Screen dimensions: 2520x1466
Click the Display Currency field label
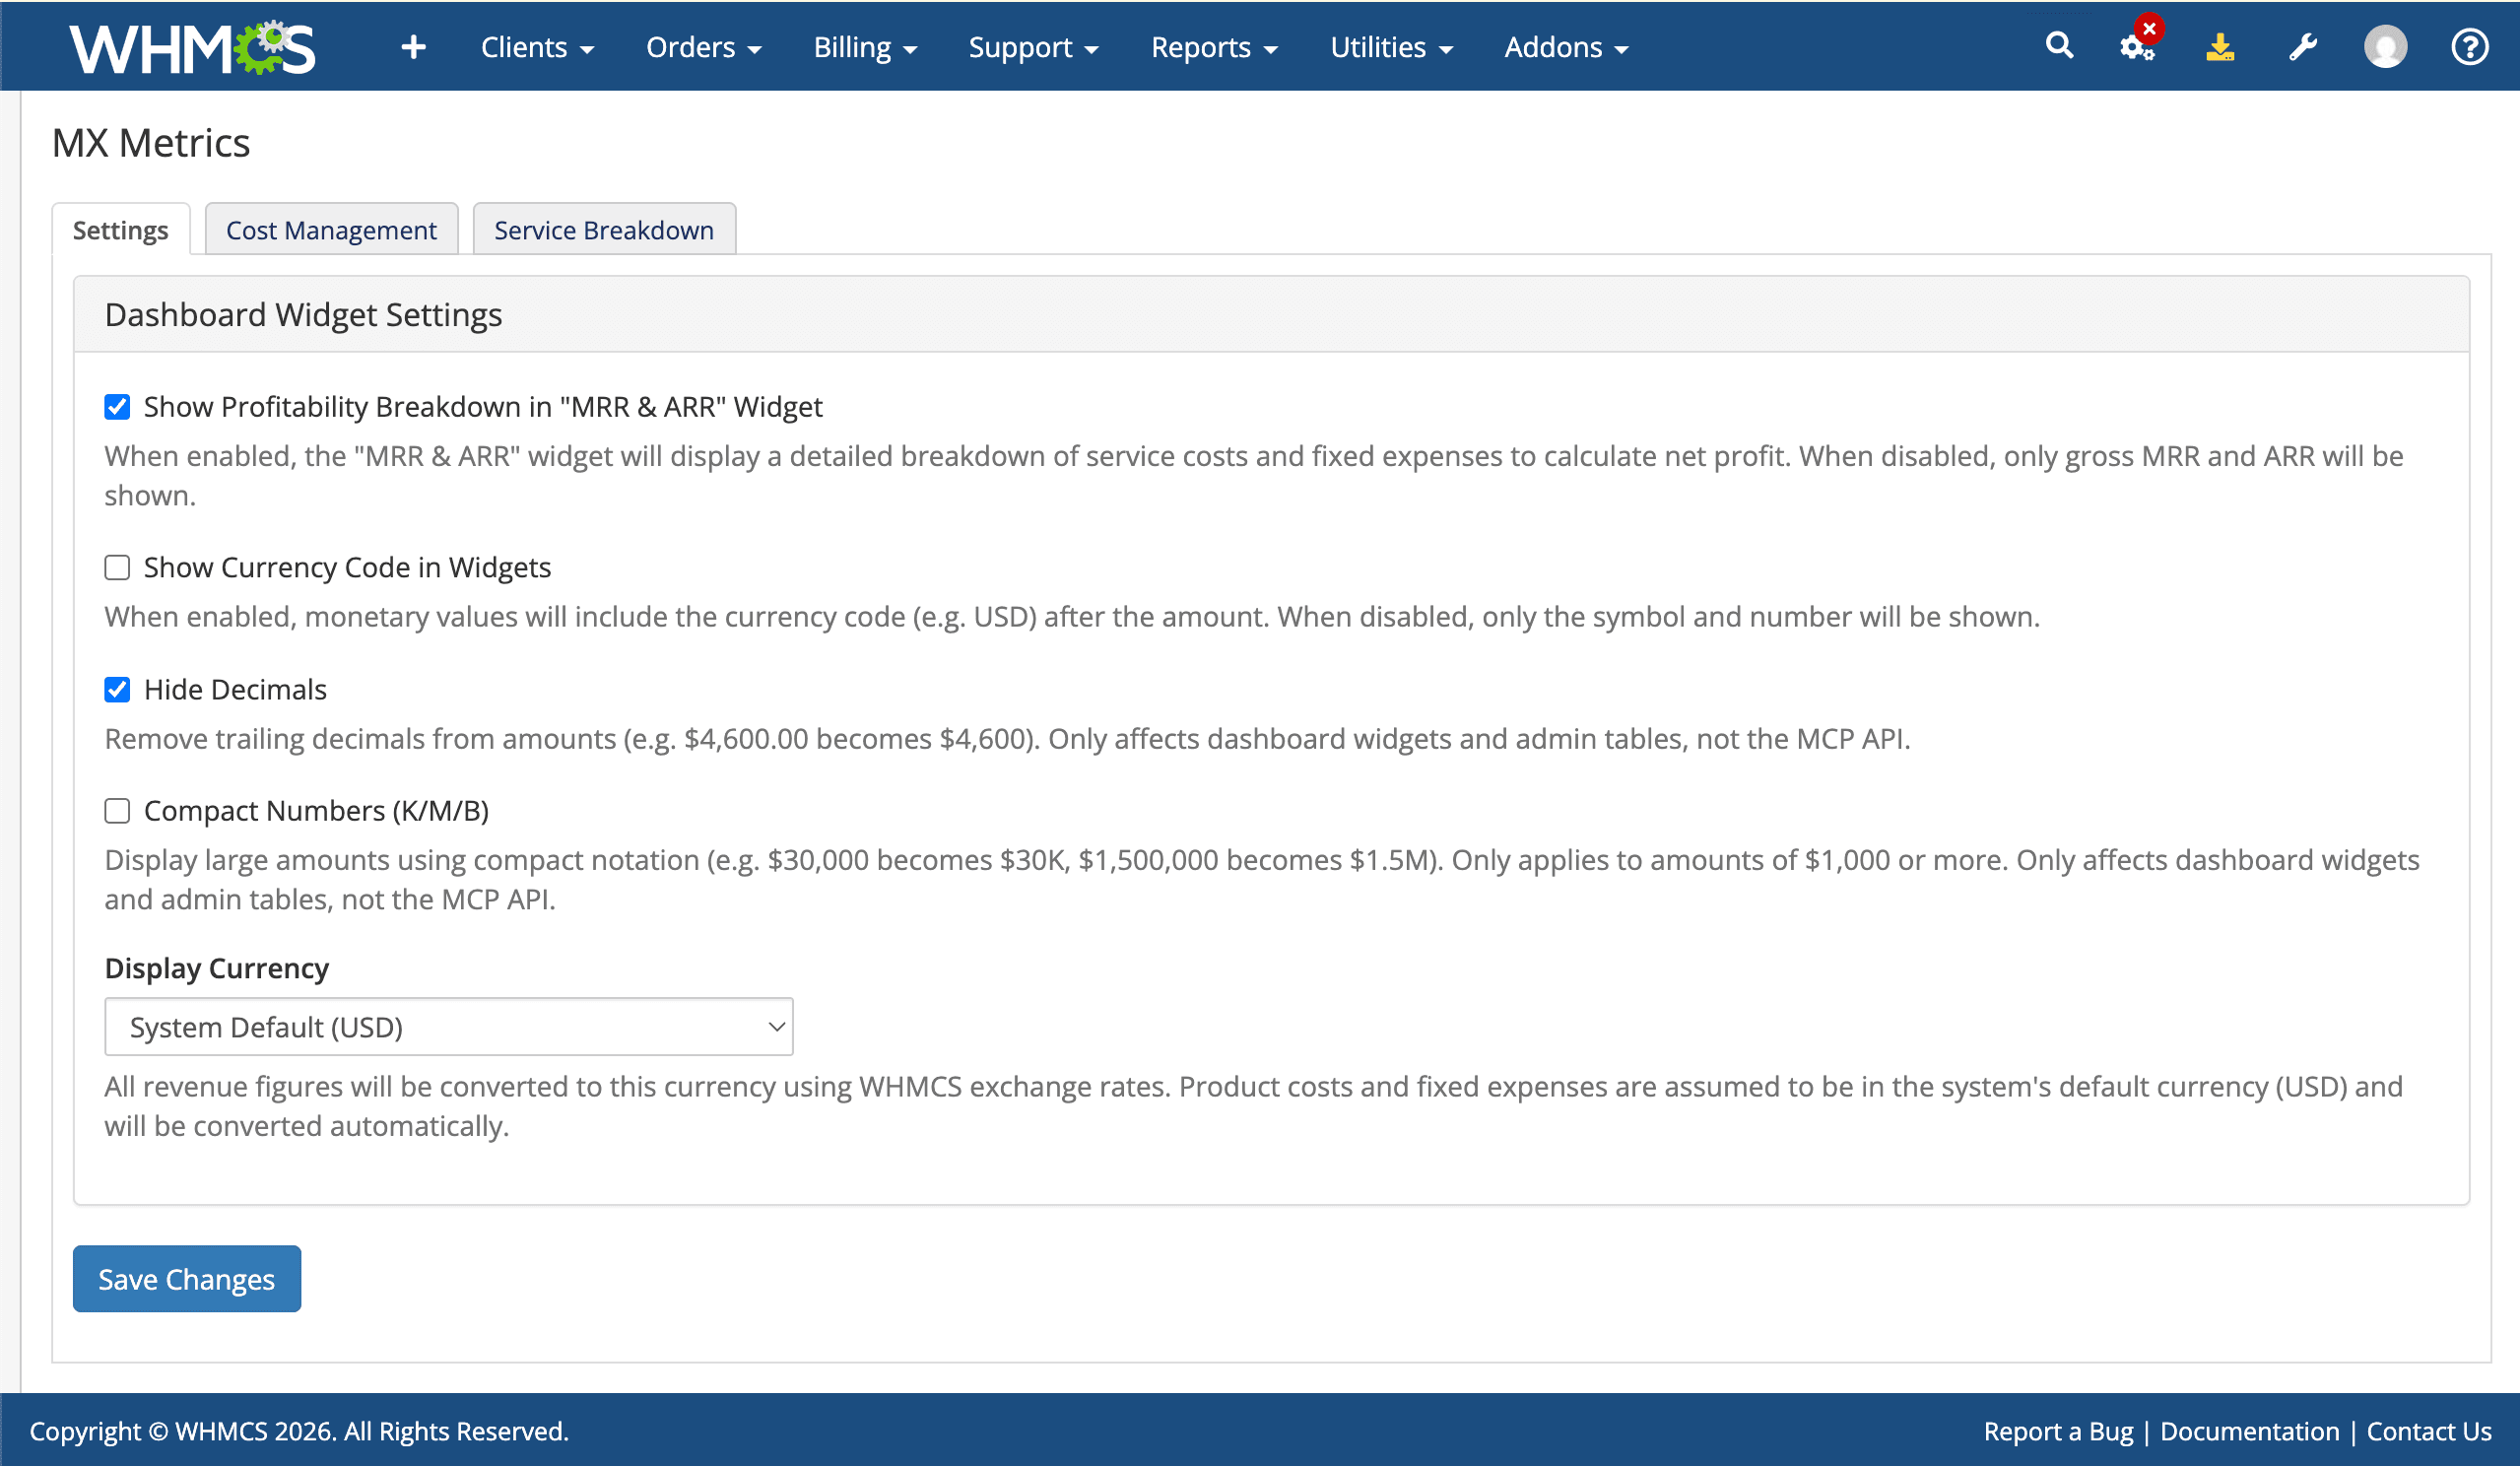pos(217,968)
